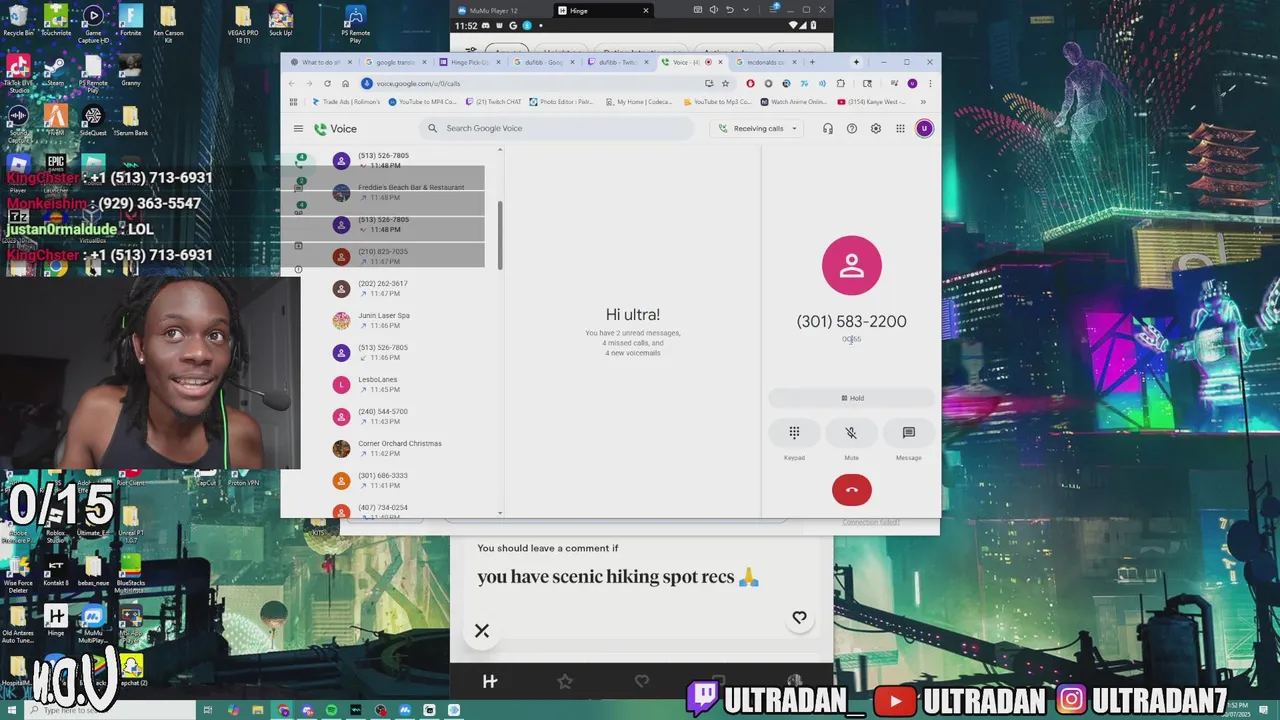Screen dimensions: 1280x720
Task: Open the VEGAS PRO 18 desktop folder
Action: [x=243, y=24]
